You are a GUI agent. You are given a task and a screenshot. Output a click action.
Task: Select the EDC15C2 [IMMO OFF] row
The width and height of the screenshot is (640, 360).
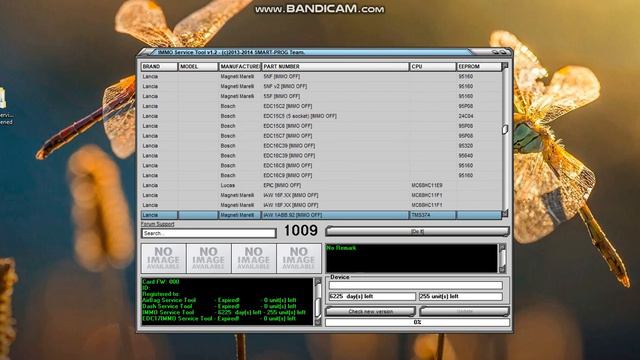tap(321, 106)
